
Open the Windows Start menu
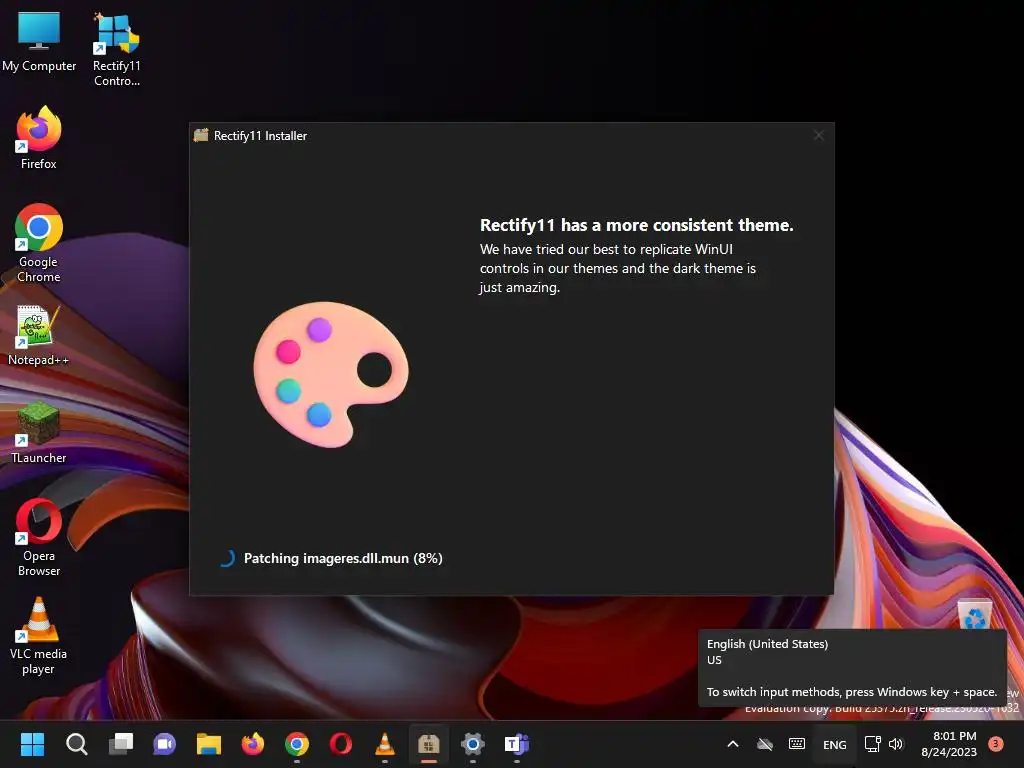tap(32, 744)
